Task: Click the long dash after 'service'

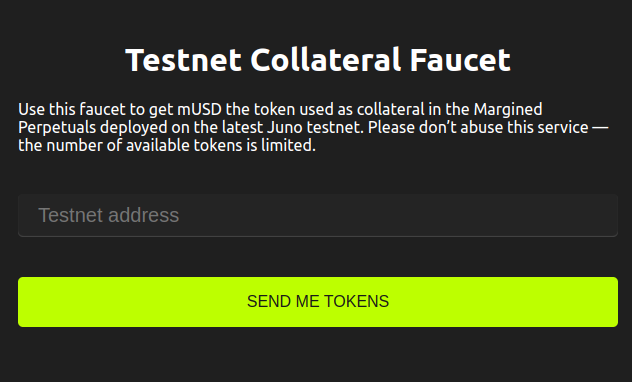Action: (600, 128)
